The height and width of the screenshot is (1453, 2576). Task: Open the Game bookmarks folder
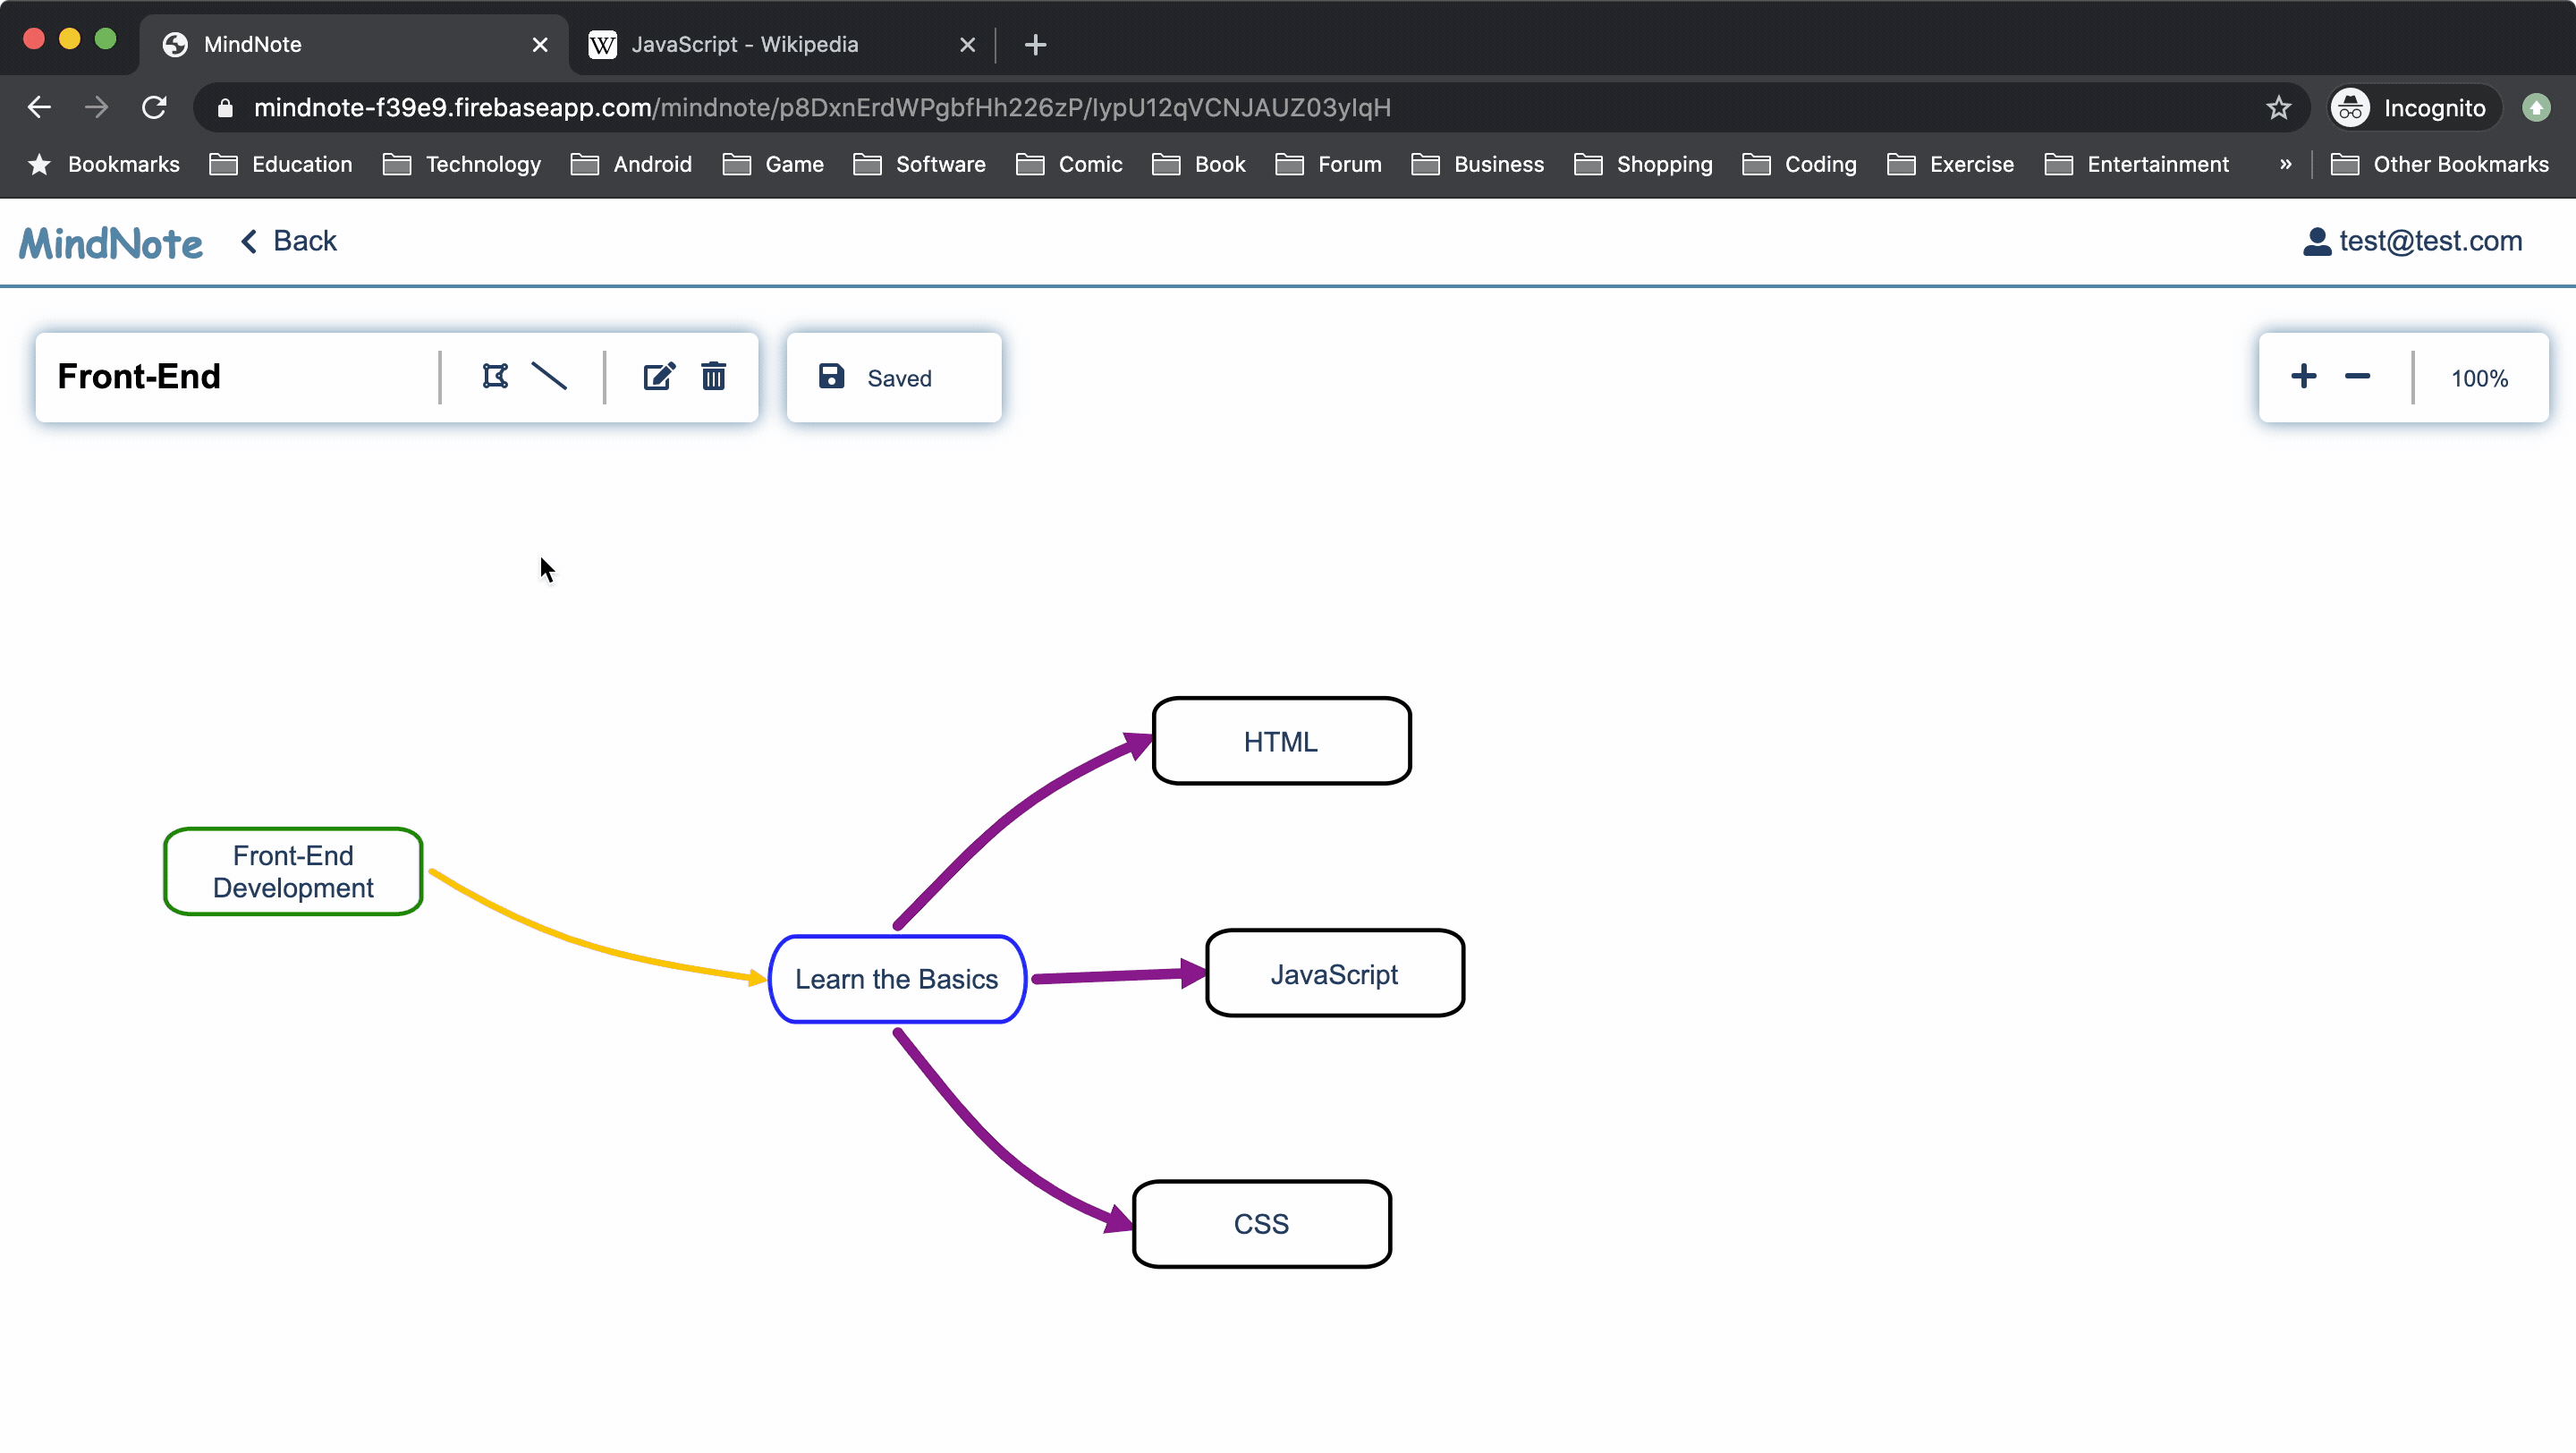coord(773,165)
